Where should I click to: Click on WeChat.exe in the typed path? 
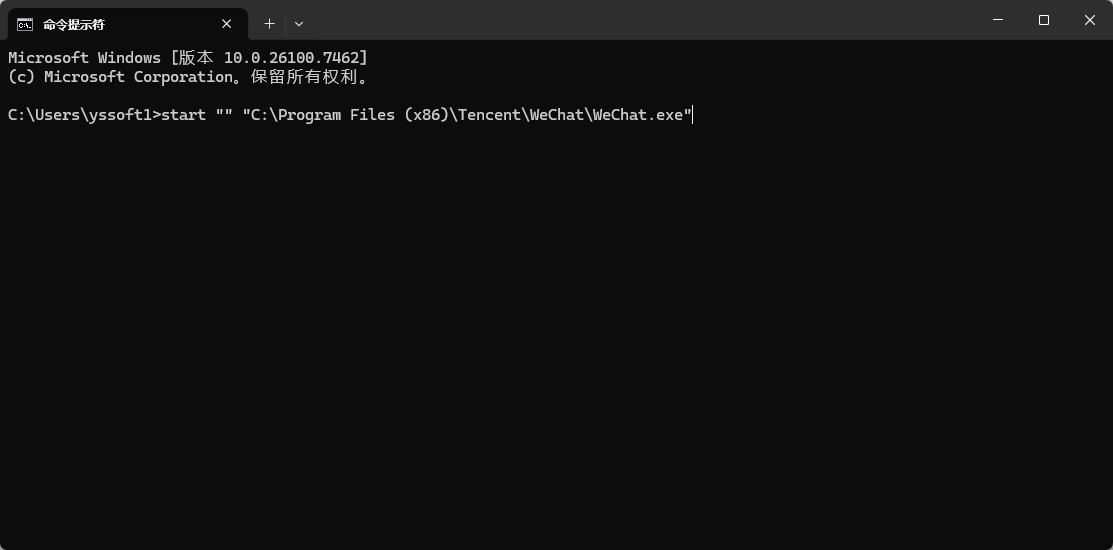[638, 115]
